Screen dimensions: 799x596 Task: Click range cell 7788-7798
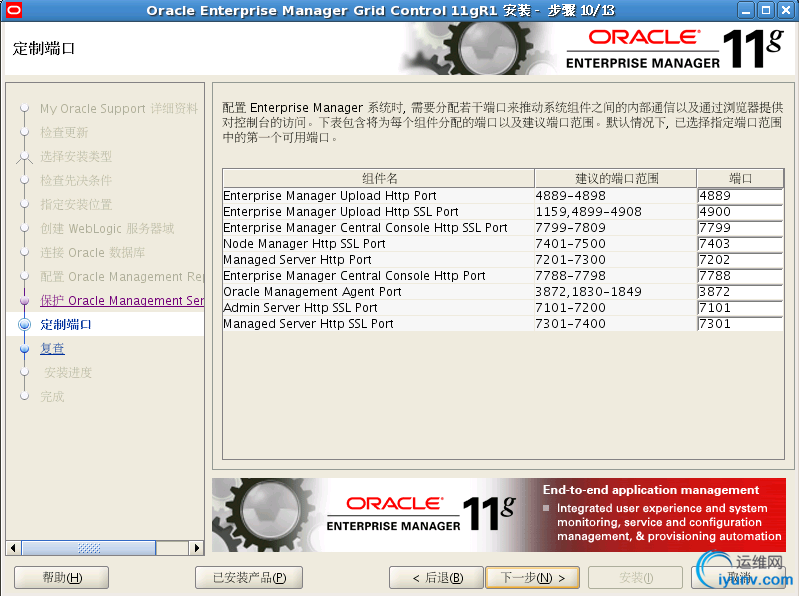615,276
